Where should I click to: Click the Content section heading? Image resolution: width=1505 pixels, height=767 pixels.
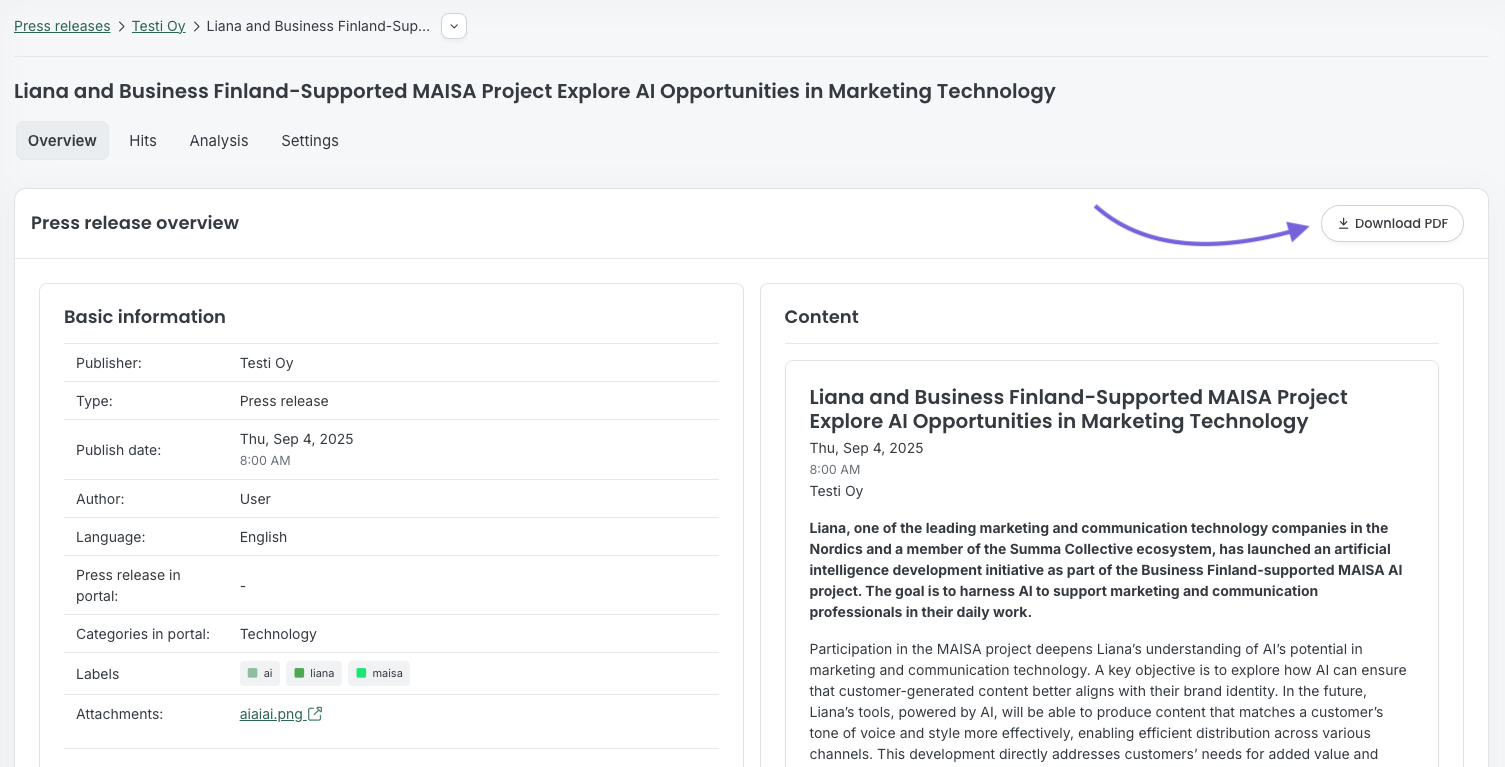pos(822,317)
